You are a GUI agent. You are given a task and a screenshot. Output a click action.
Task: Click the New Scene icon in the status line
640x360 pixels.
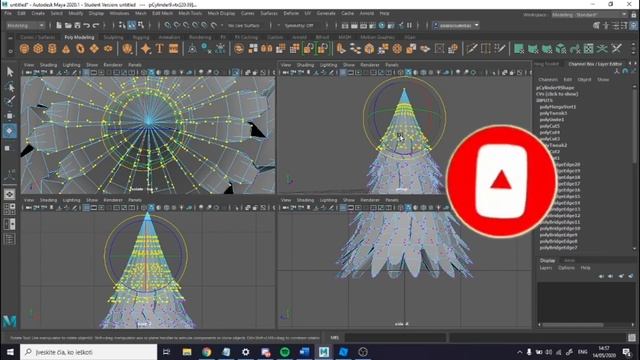[x=59, y=25]
